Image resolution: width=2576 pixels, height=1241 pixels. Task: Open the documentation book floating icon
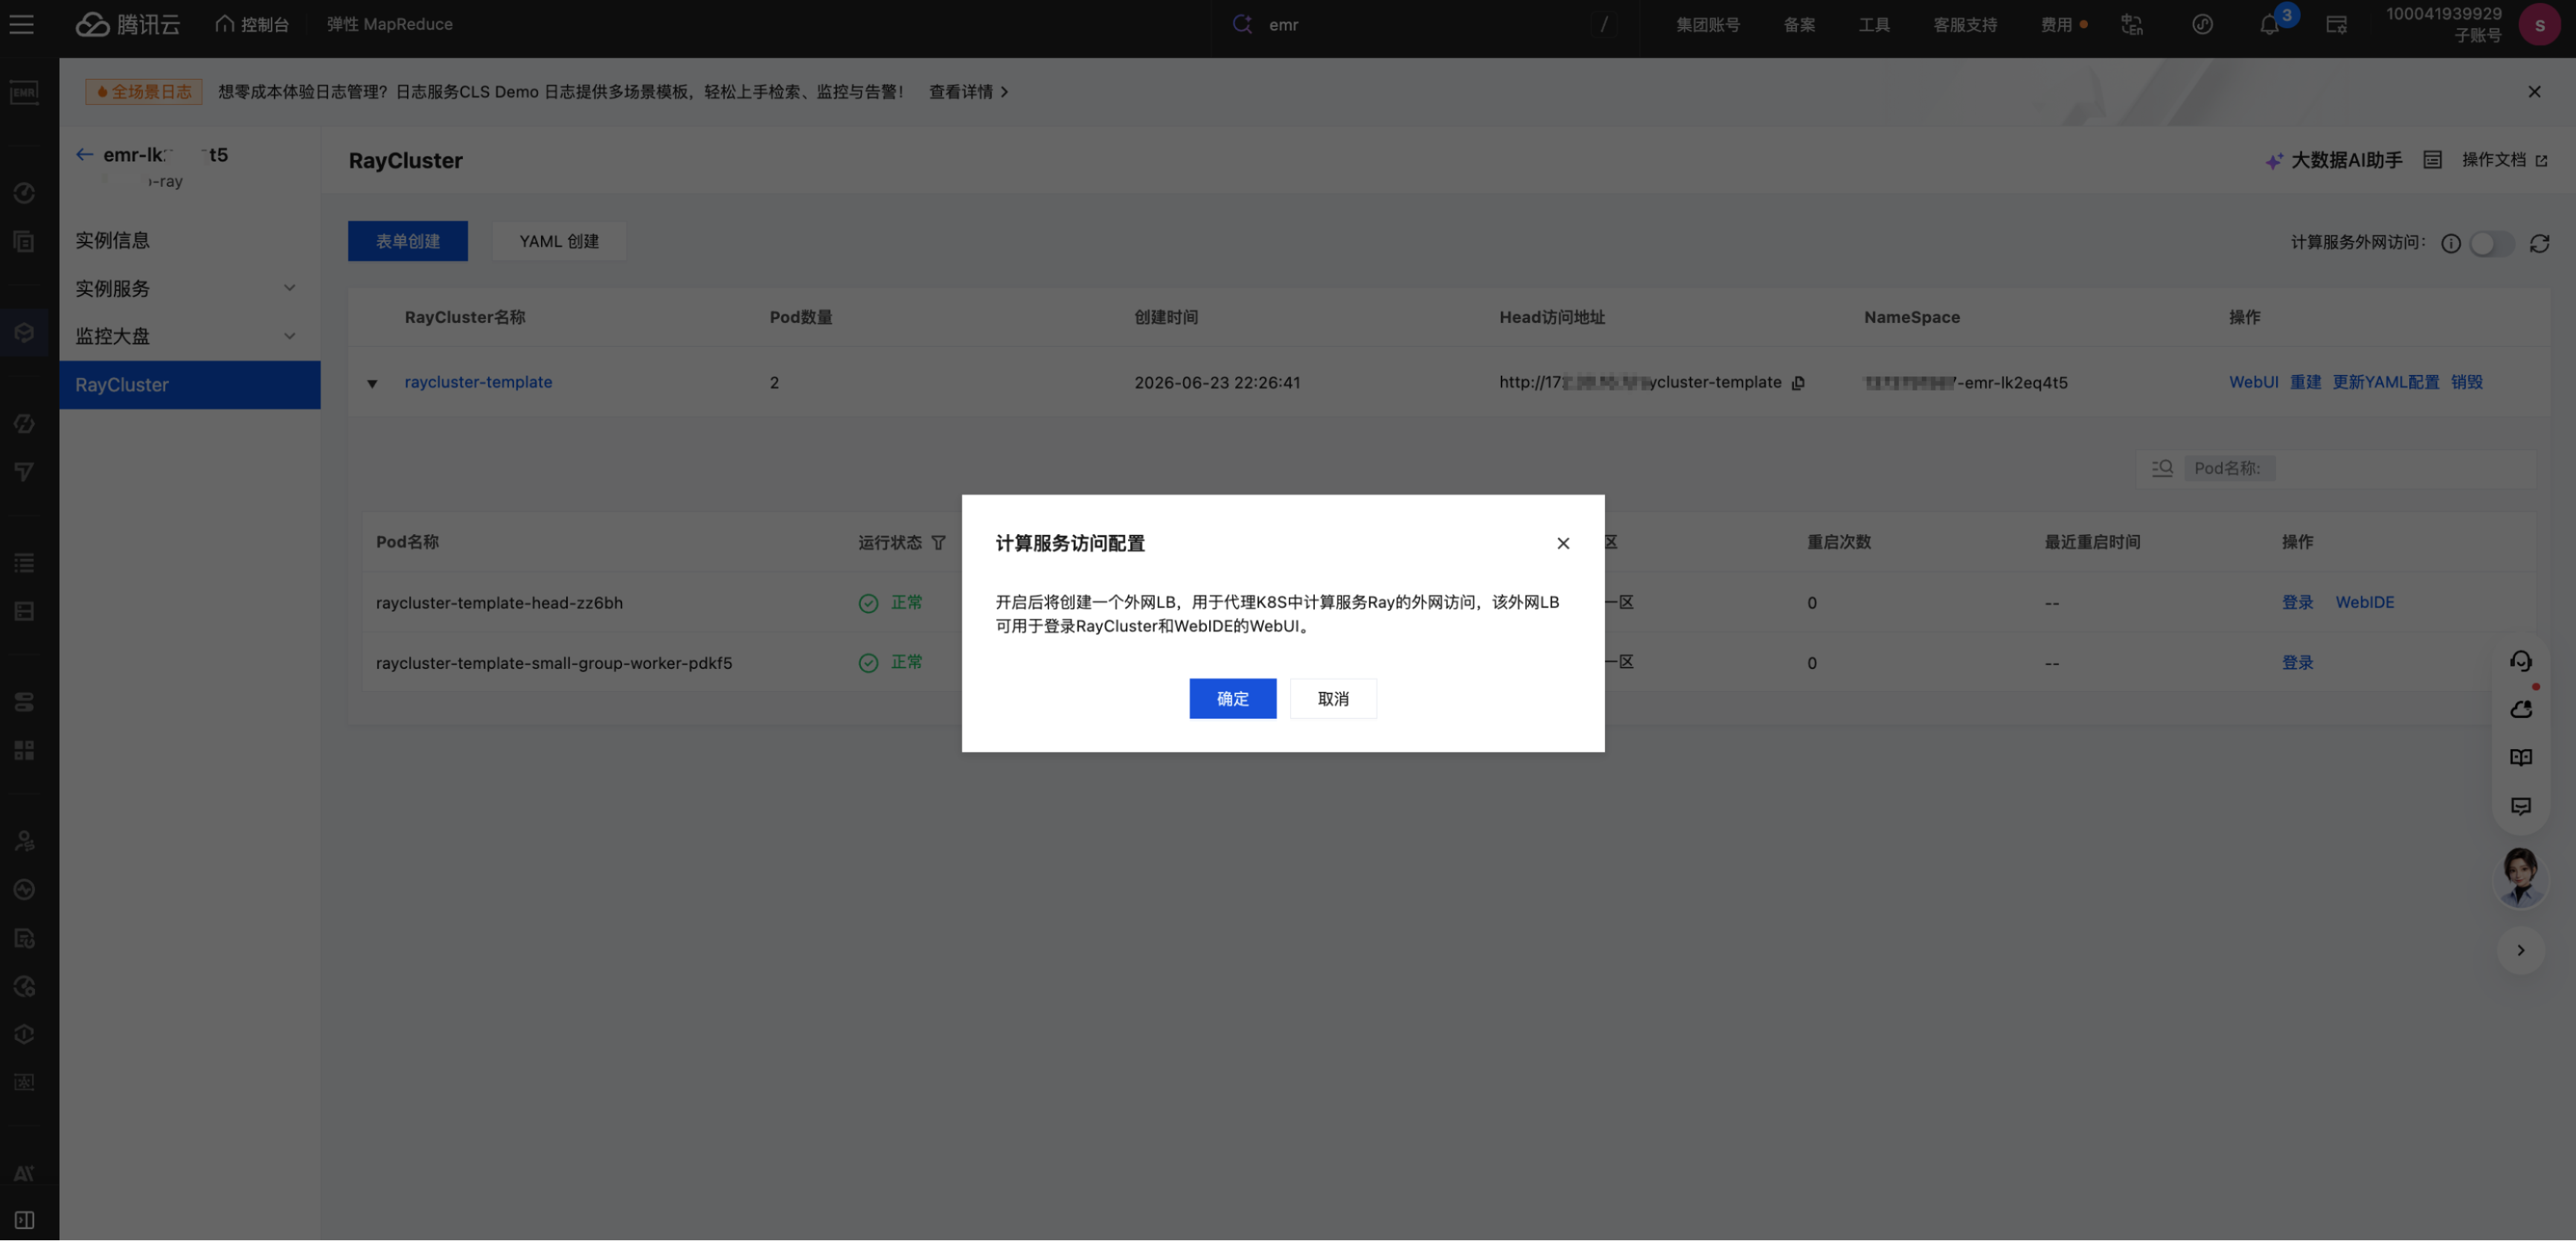tap(2520, 757)
